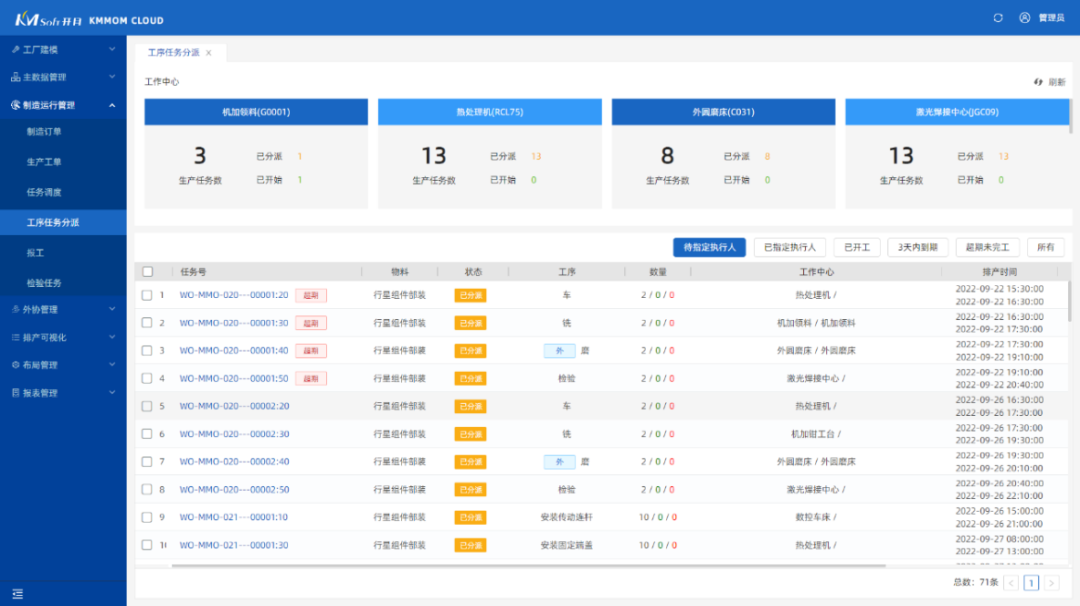Viewport: 1080px width, 606px height.
Task: Filter by 已指定执行人 button
Action: click(789, 247)
